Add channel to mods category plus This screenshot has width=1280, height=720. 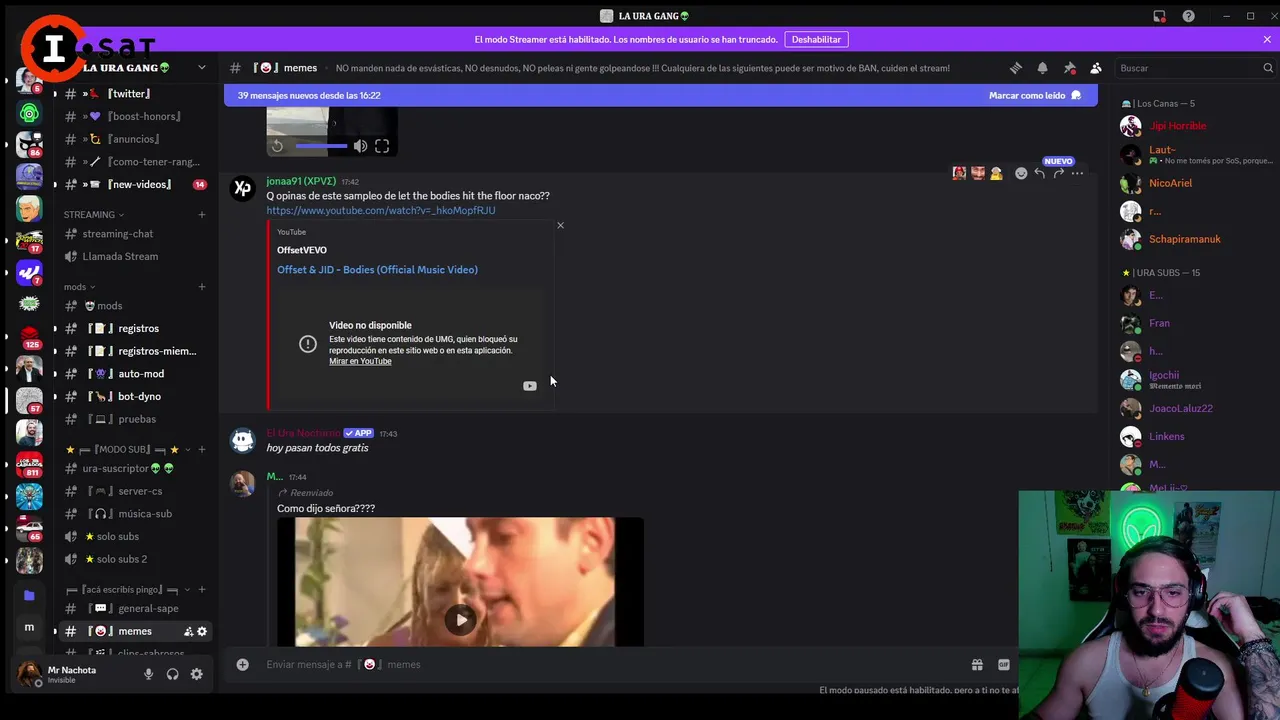click(202, 287)
